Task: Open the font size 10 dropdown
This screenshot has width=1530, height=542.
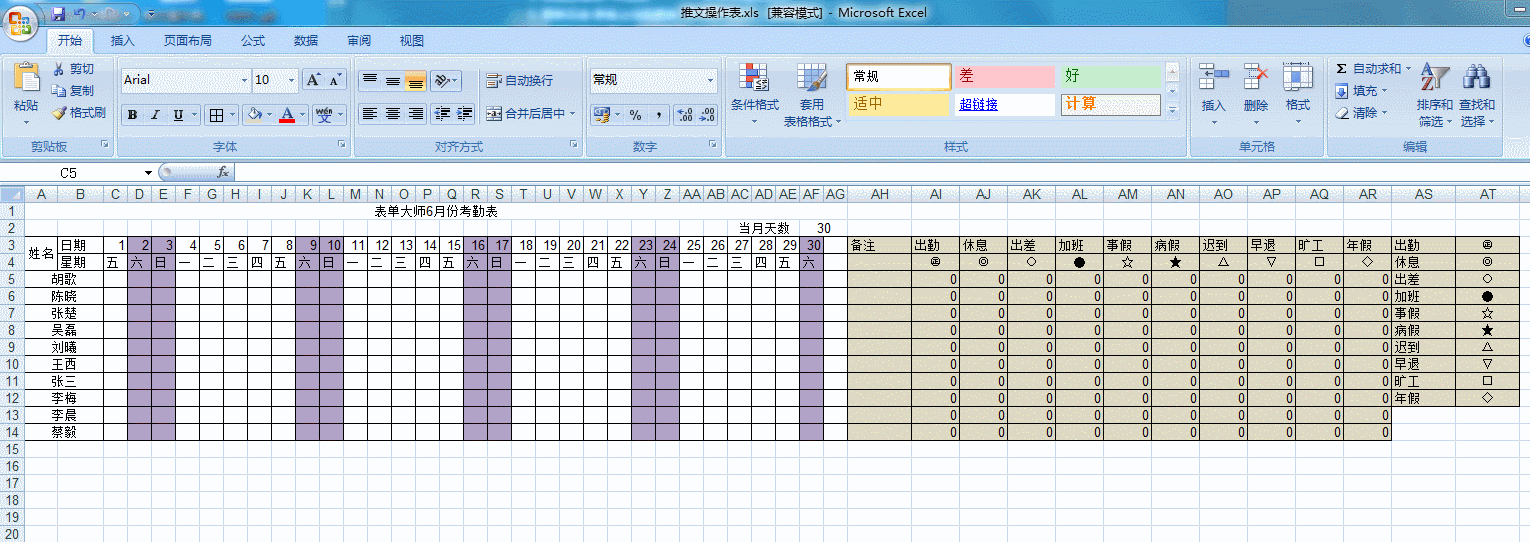Action: (292, 80)
